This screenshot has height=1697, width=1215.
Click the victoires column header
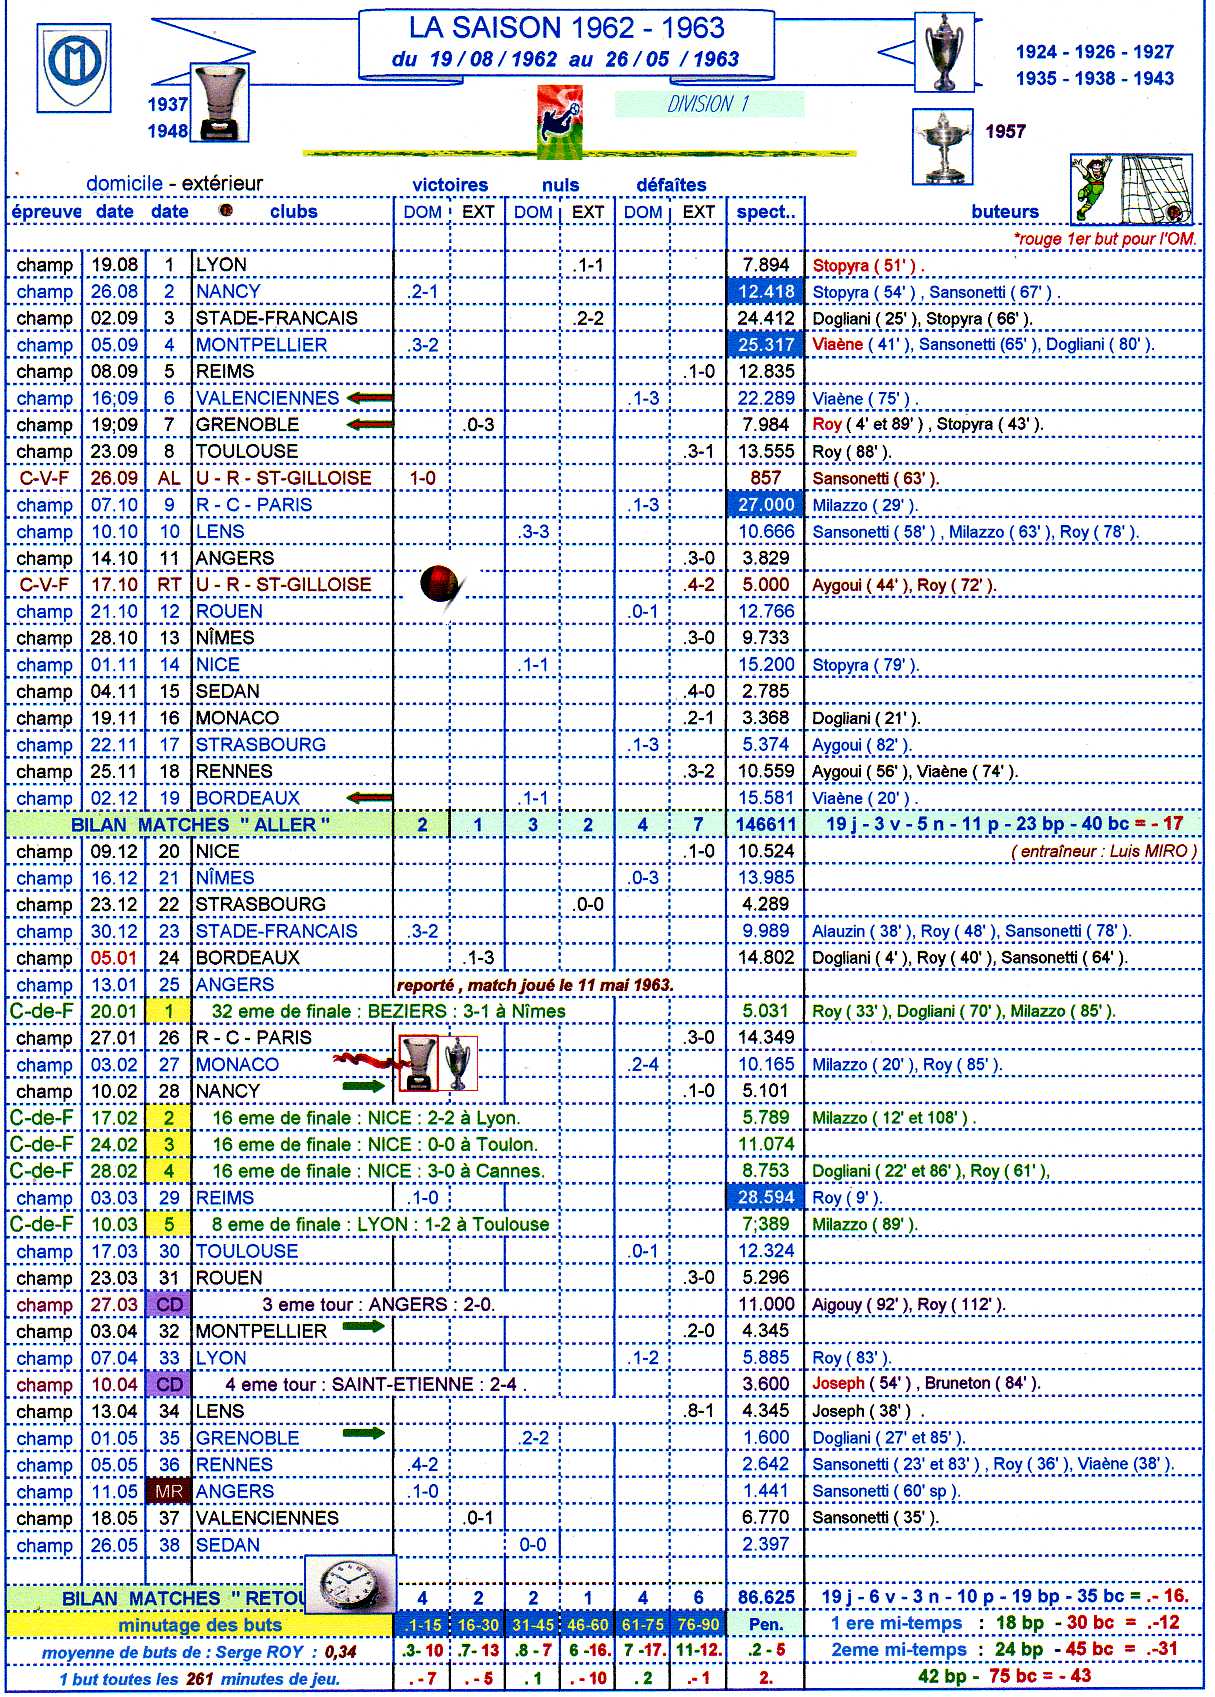click(x=450, y=185)
